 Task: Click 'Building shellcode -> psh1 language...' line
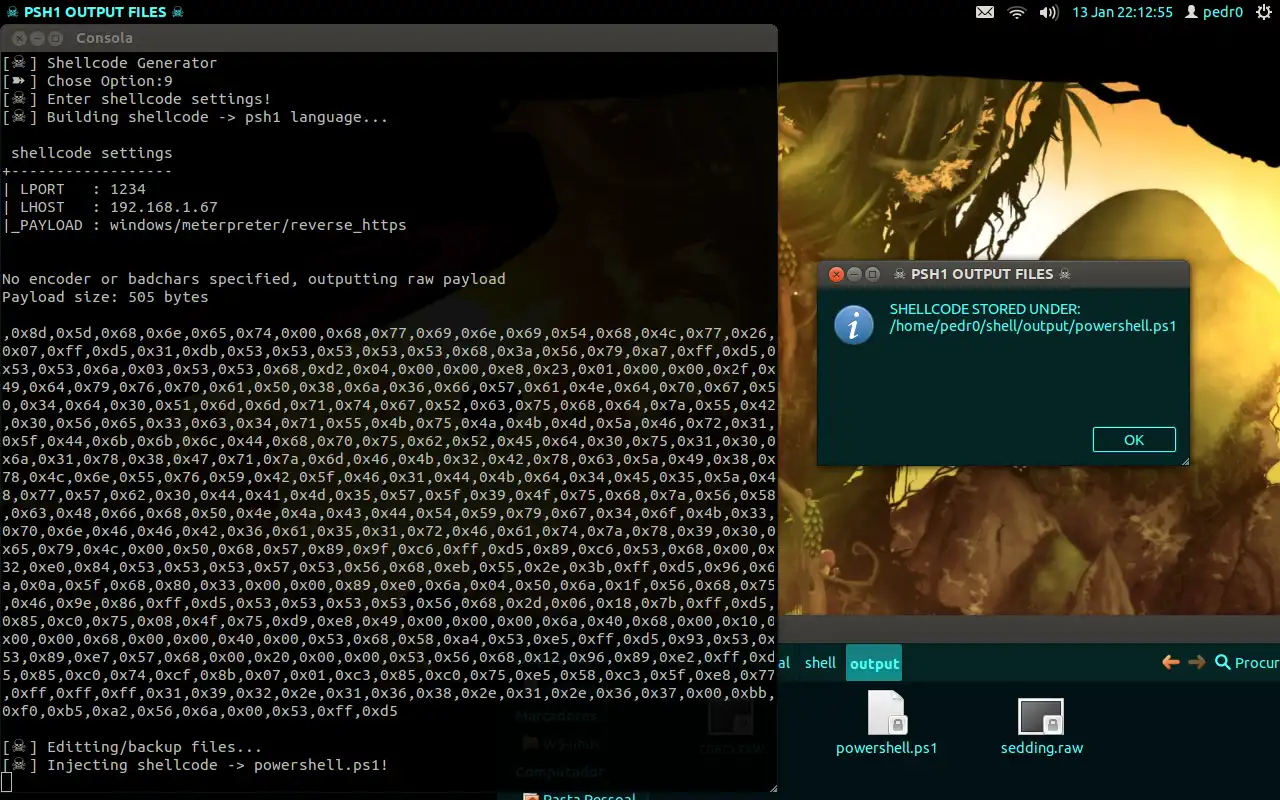195,117
